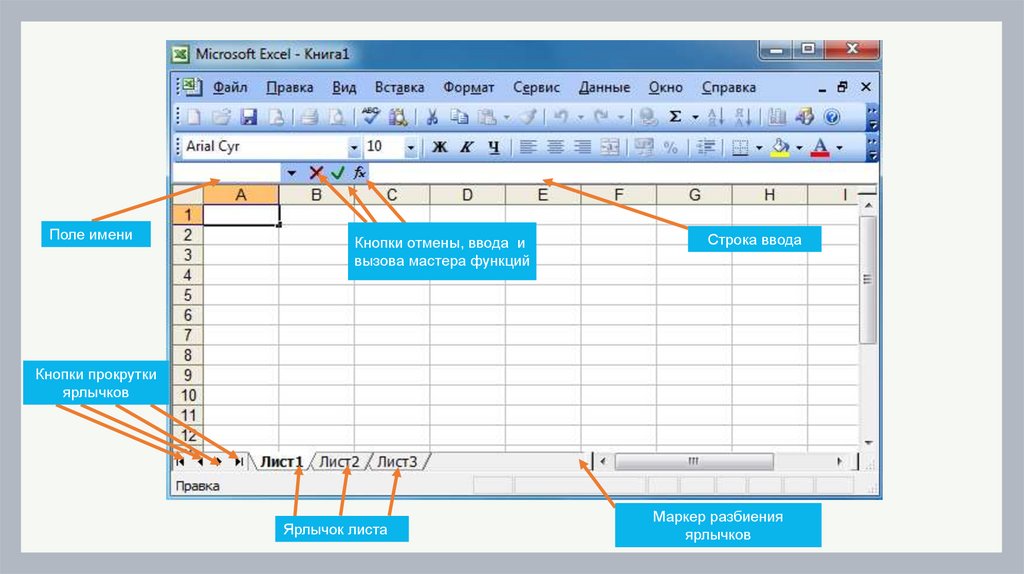Image resolution: width=1024 pixels, height=574 pixels.
Task: Click the Redo arrow icon
Action: 601,117
